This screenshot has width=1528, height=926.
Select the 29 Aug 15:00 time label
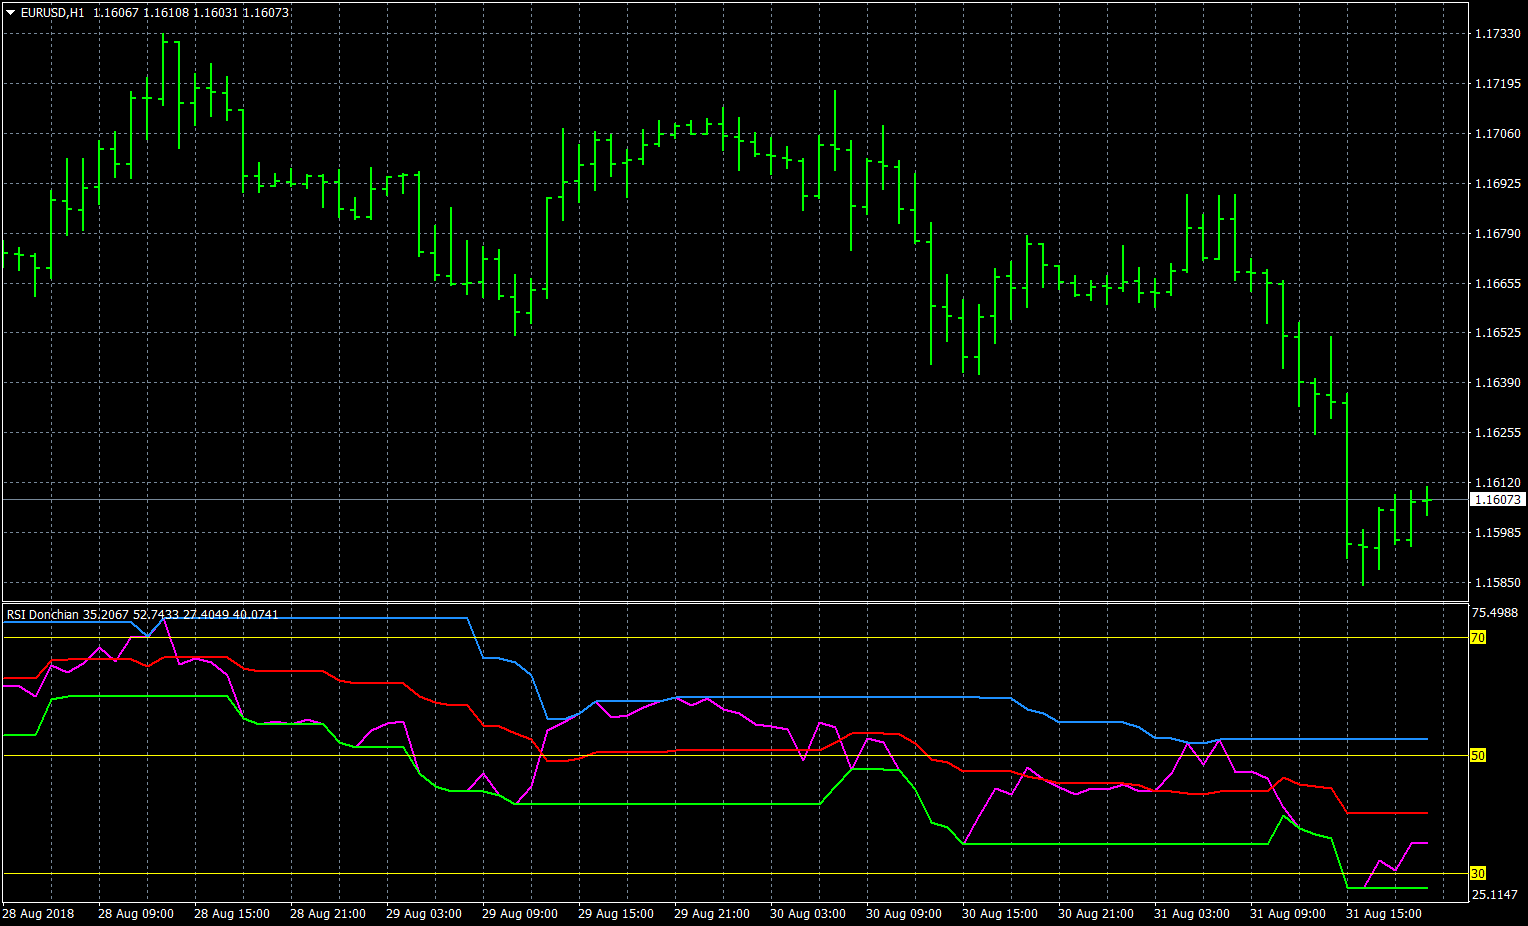coord(616,914)
